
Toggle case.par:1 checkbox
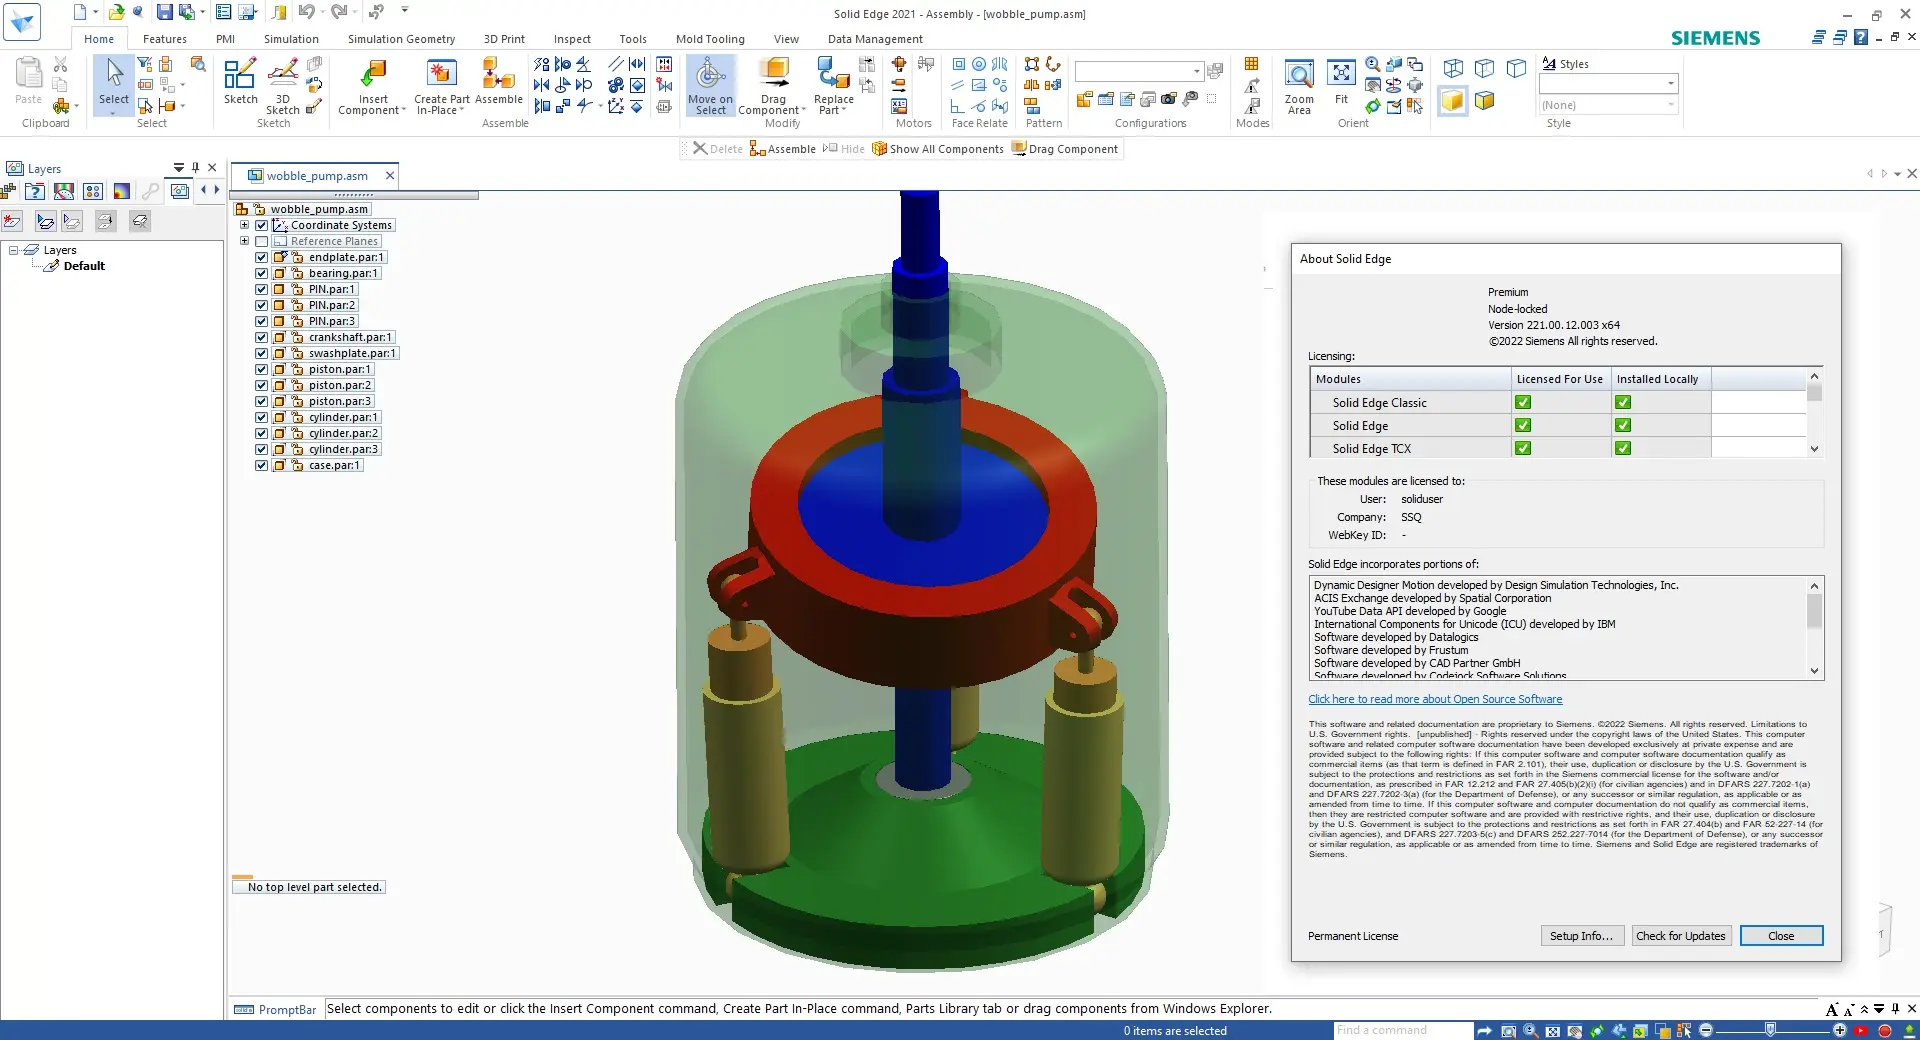(261, 465)
